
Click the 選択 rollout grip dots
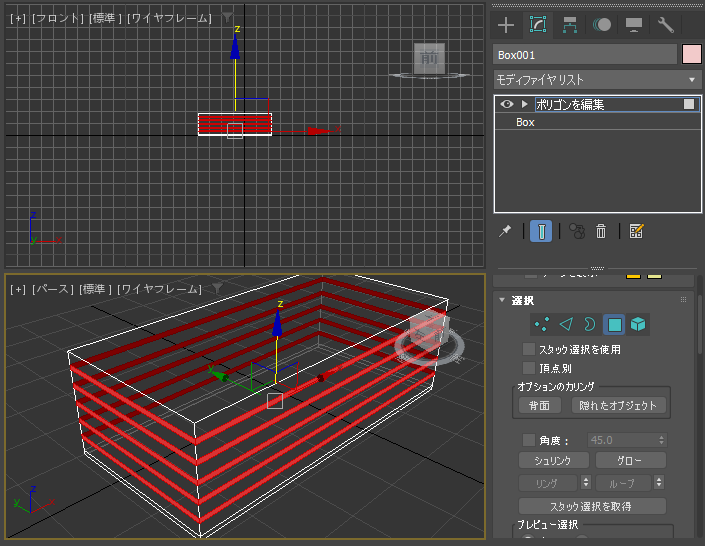click(x=683, y=300)
